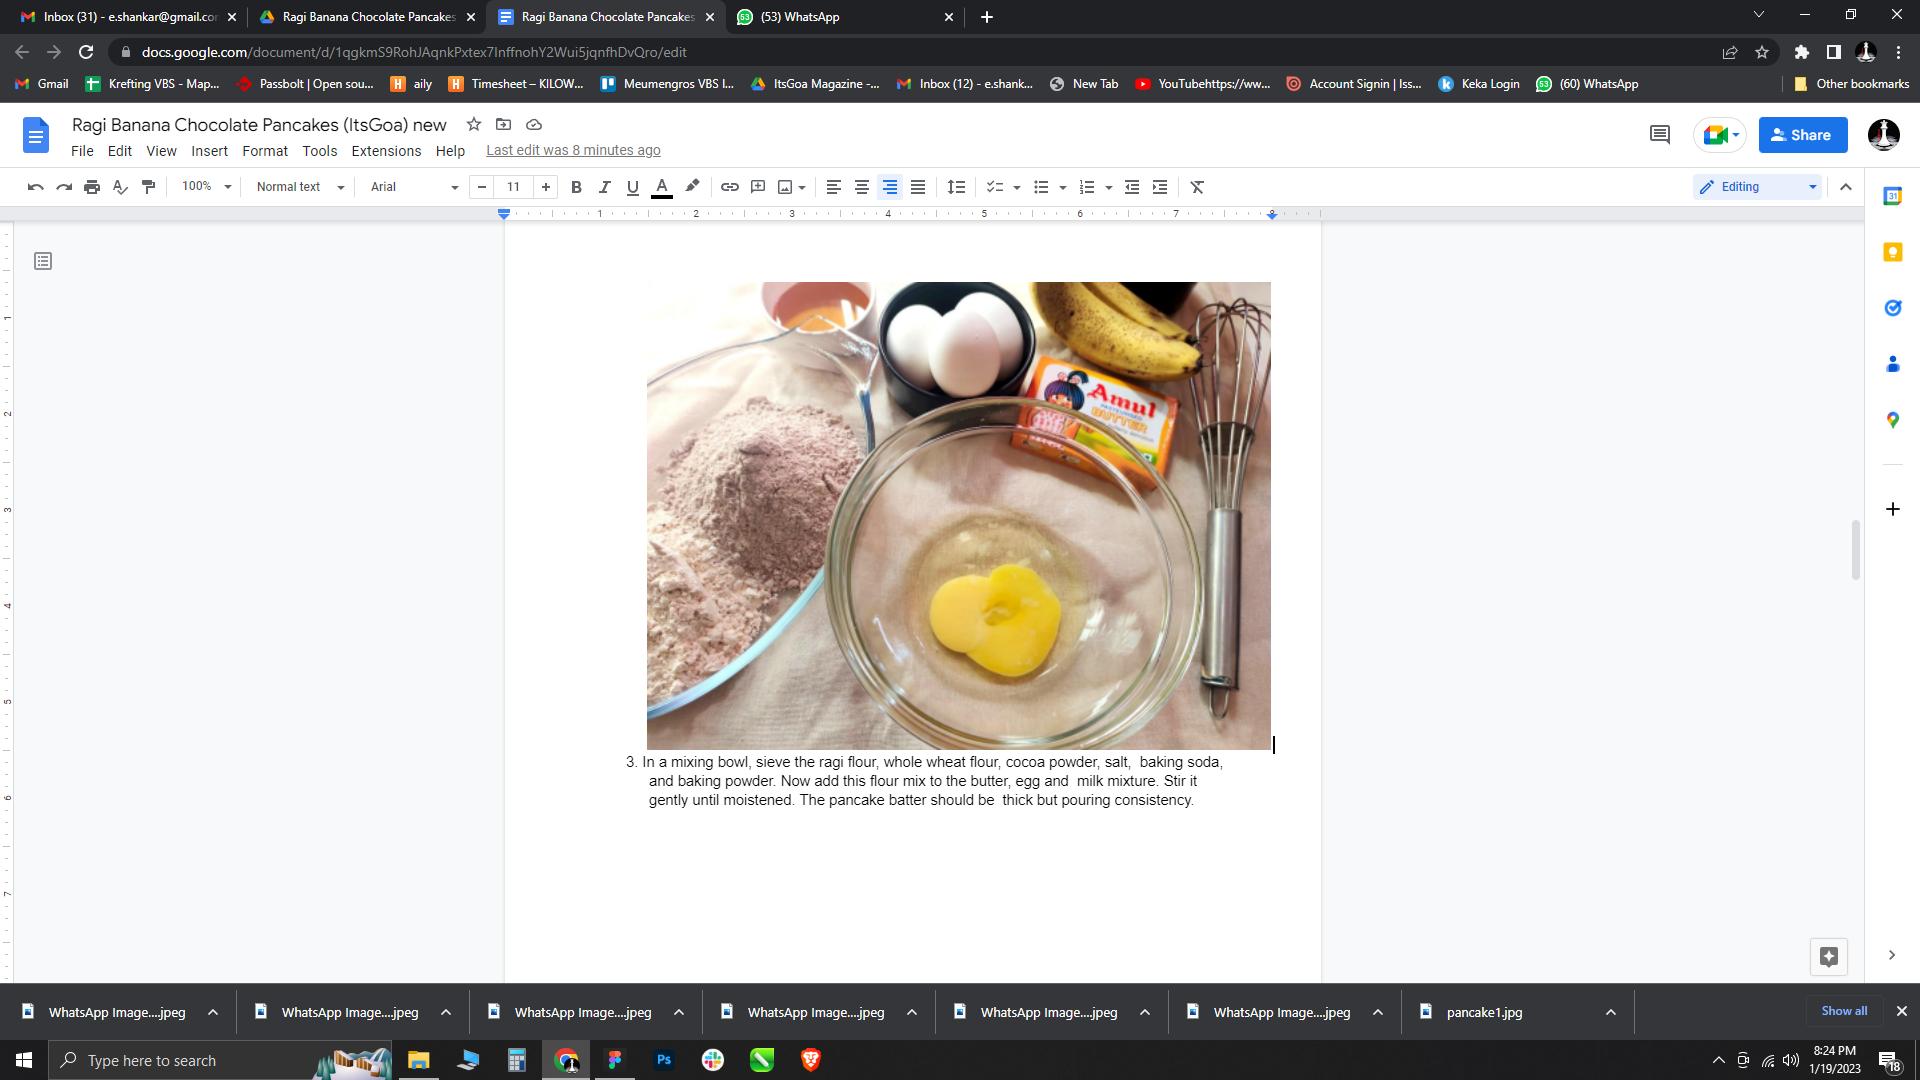Click the blue Share button

tap(1802, 135)
